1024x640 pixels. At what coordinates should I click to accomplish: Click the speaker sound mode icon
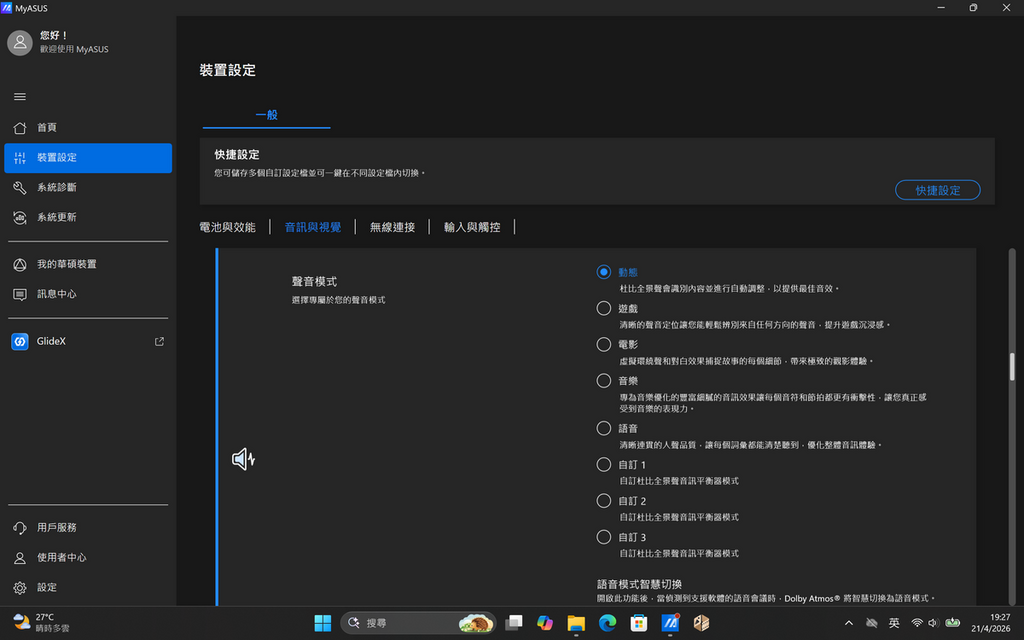[x=243, y=459]
